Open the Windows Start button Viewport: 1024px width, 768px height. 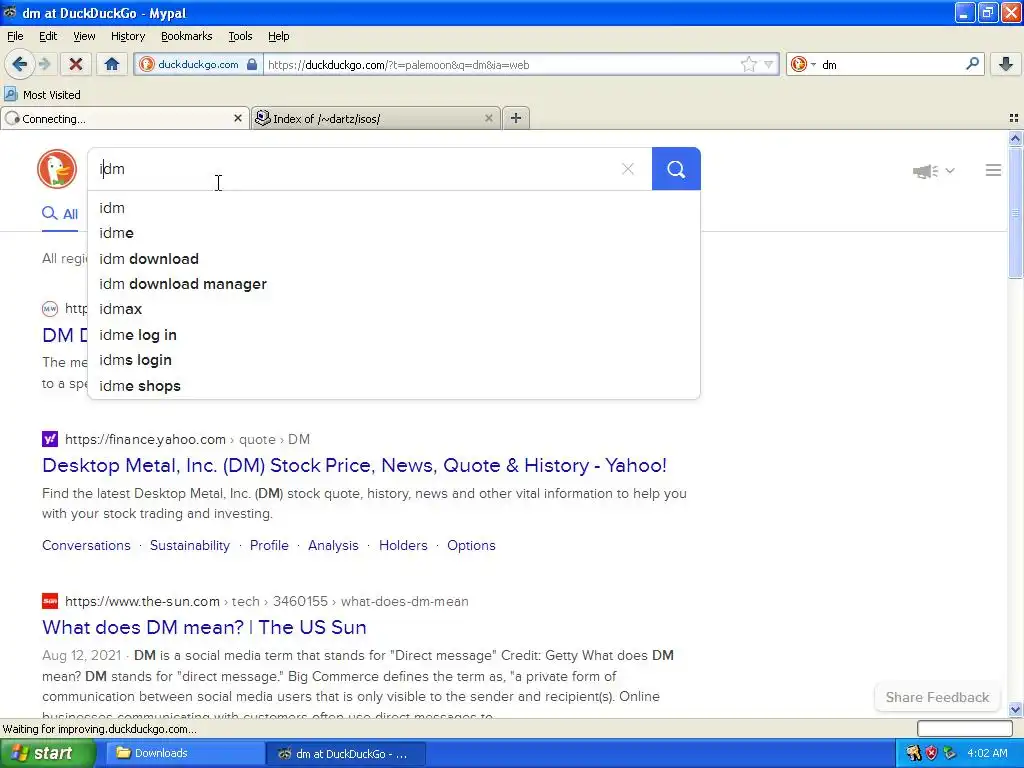[48, 754]
